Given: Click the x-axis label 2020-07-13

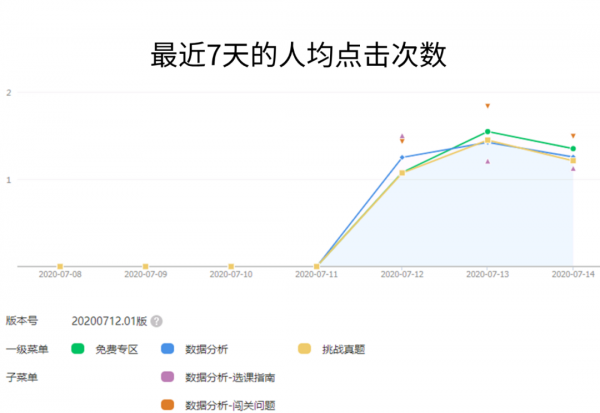Looking at the screenshot, I should 488,274.
